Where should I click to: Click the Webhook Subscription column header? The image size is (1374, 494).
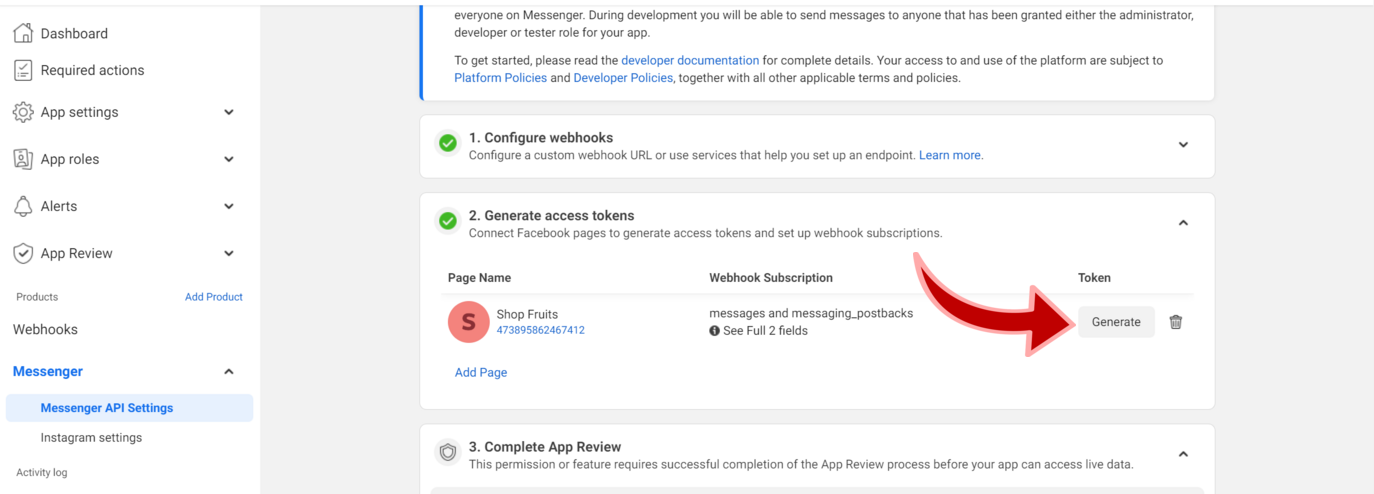771,278
